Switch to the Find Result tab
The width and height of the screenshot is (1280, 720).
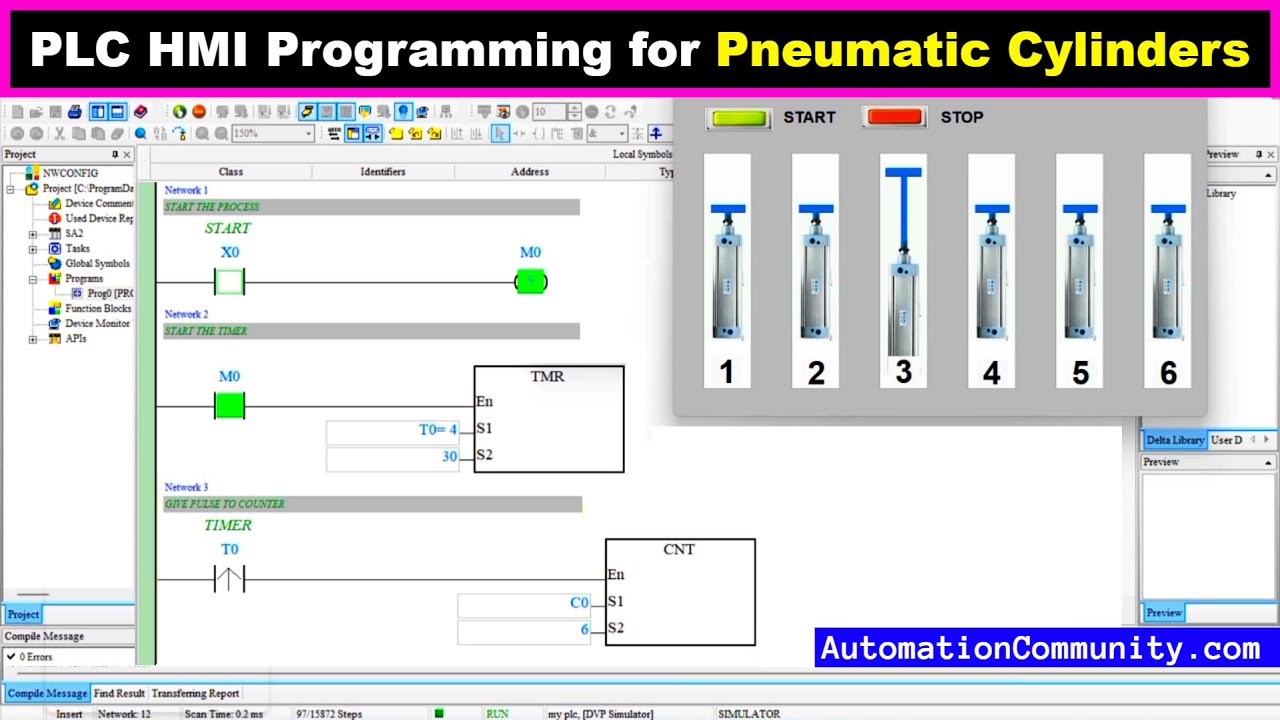click(119, 693)
